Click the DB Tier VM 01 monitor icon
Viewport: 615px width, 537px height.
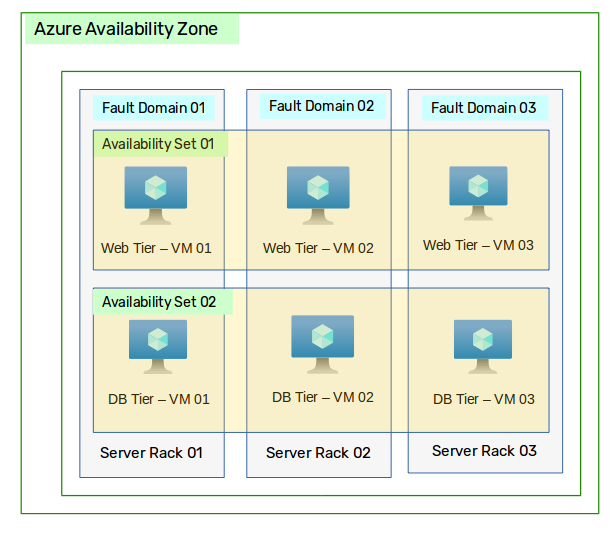point(158,347)
